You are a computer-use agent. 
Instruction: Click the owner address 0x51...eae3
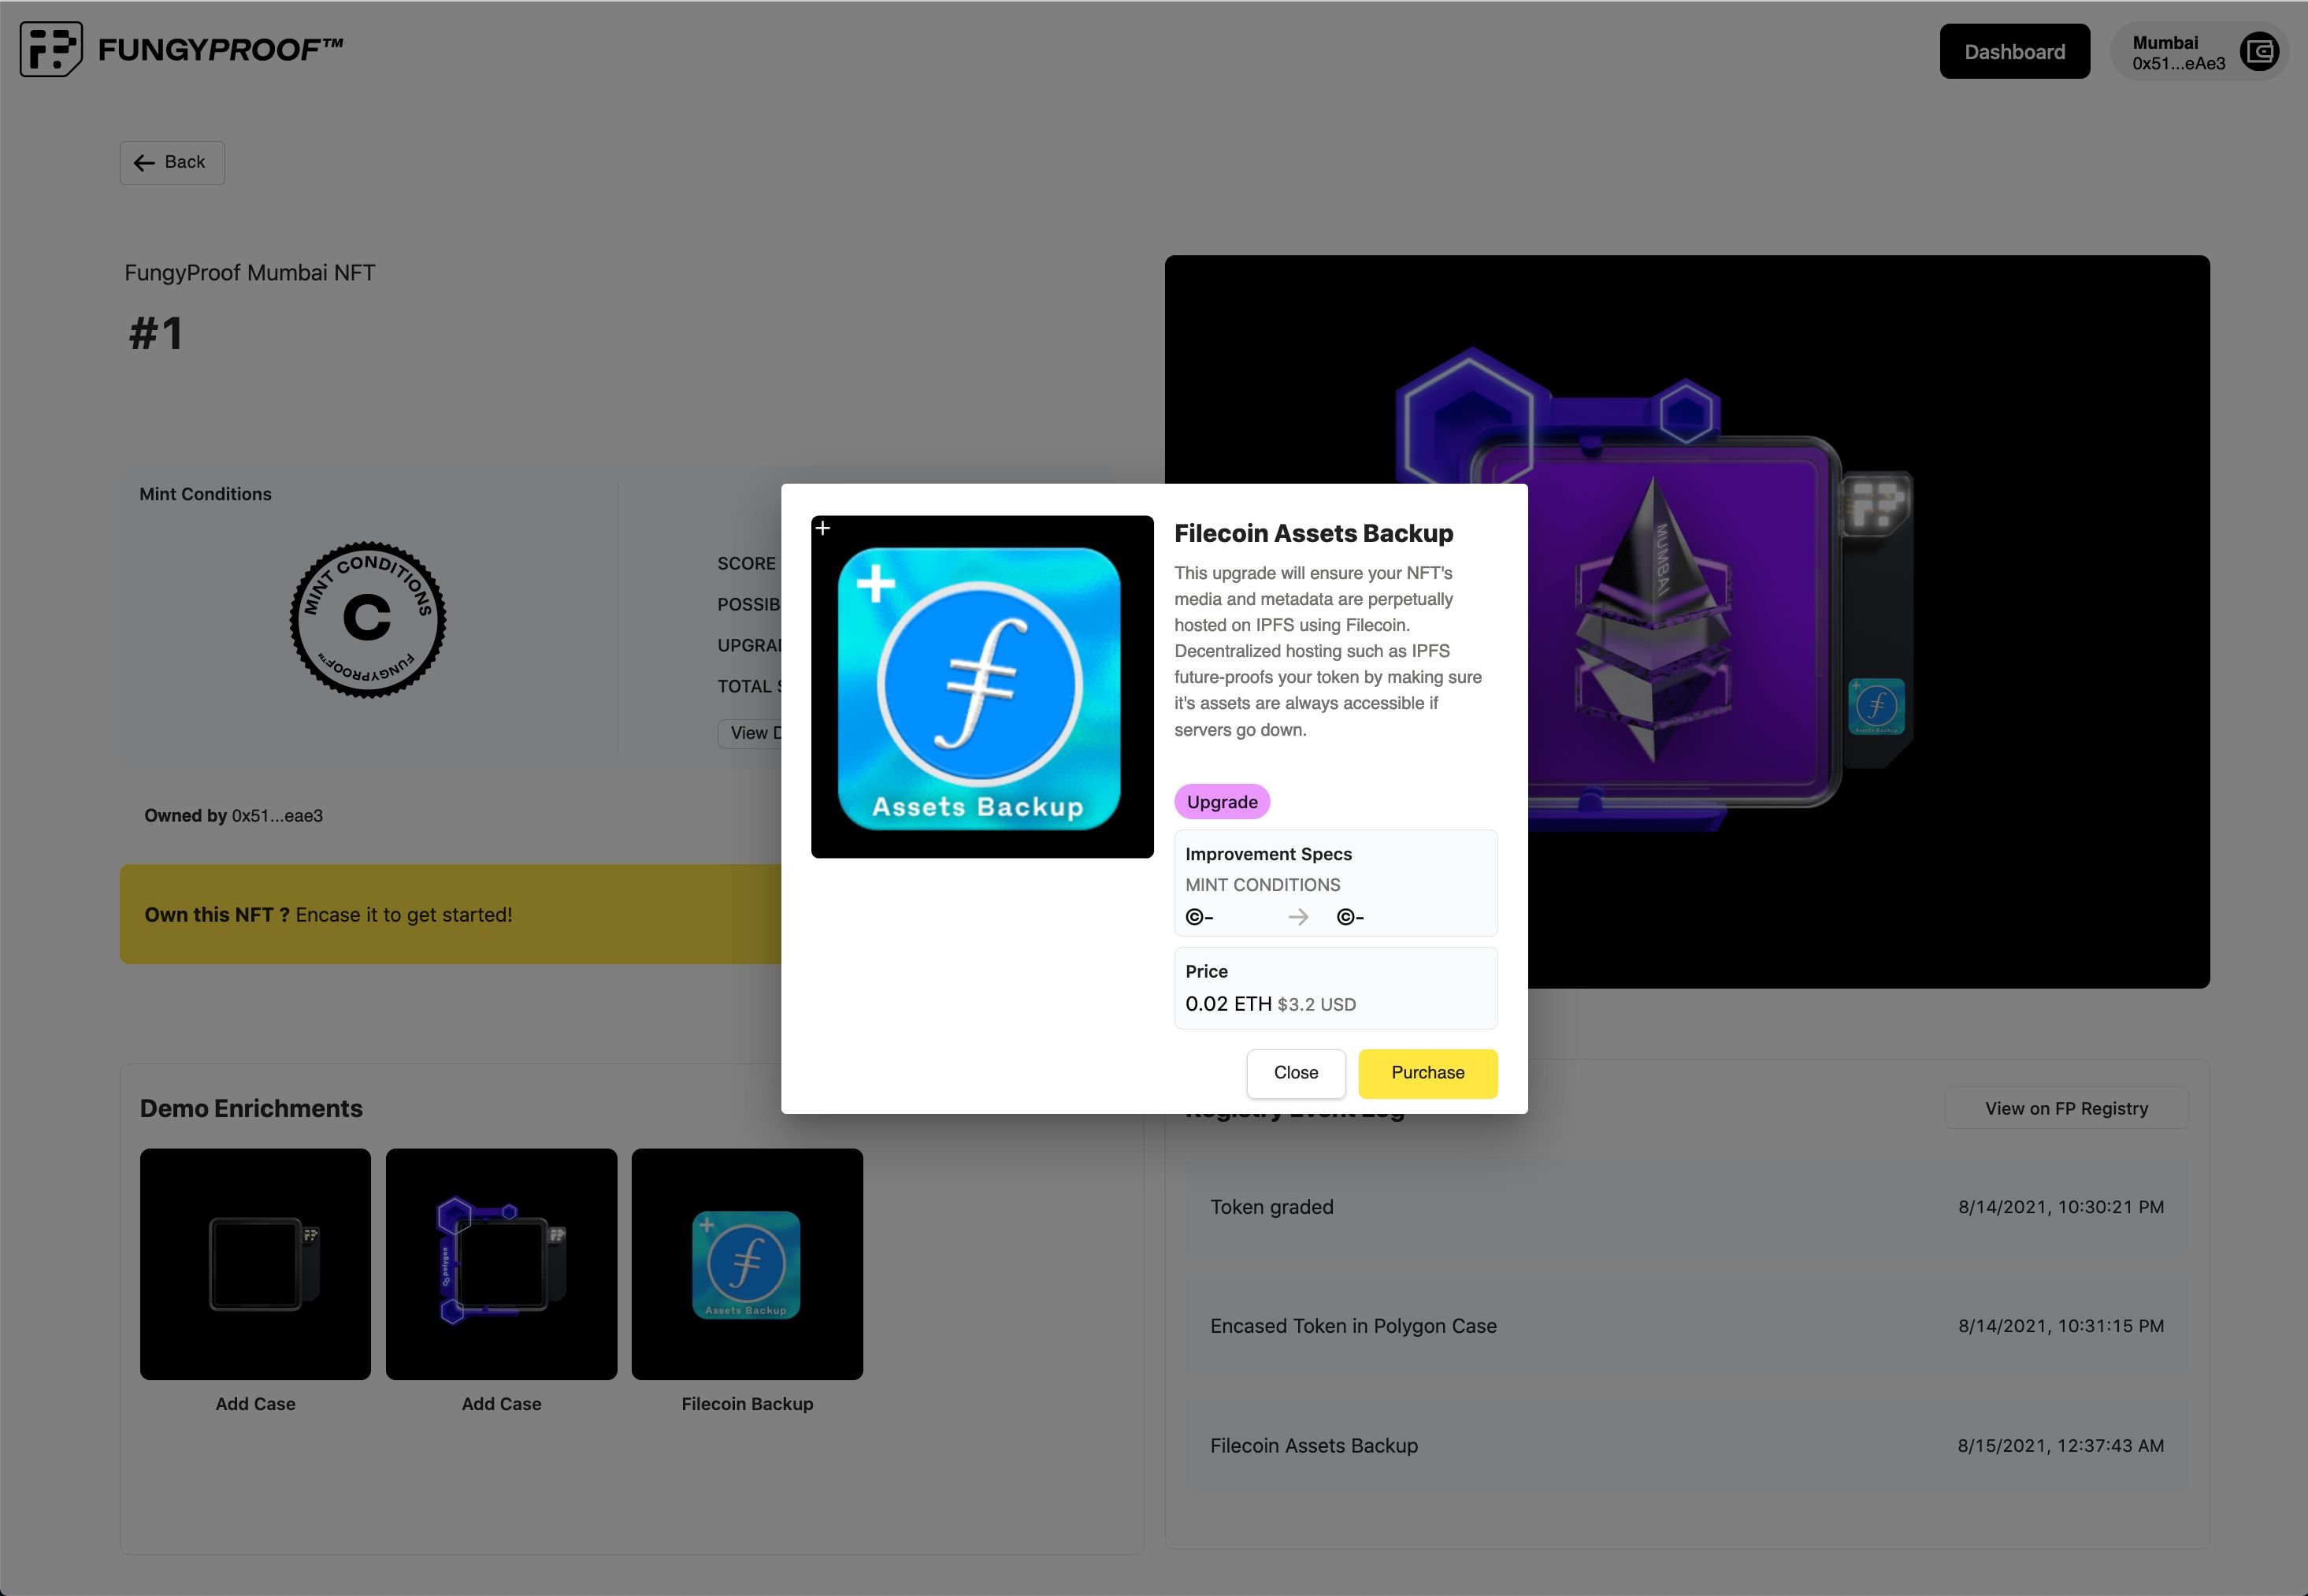point(277,816)
